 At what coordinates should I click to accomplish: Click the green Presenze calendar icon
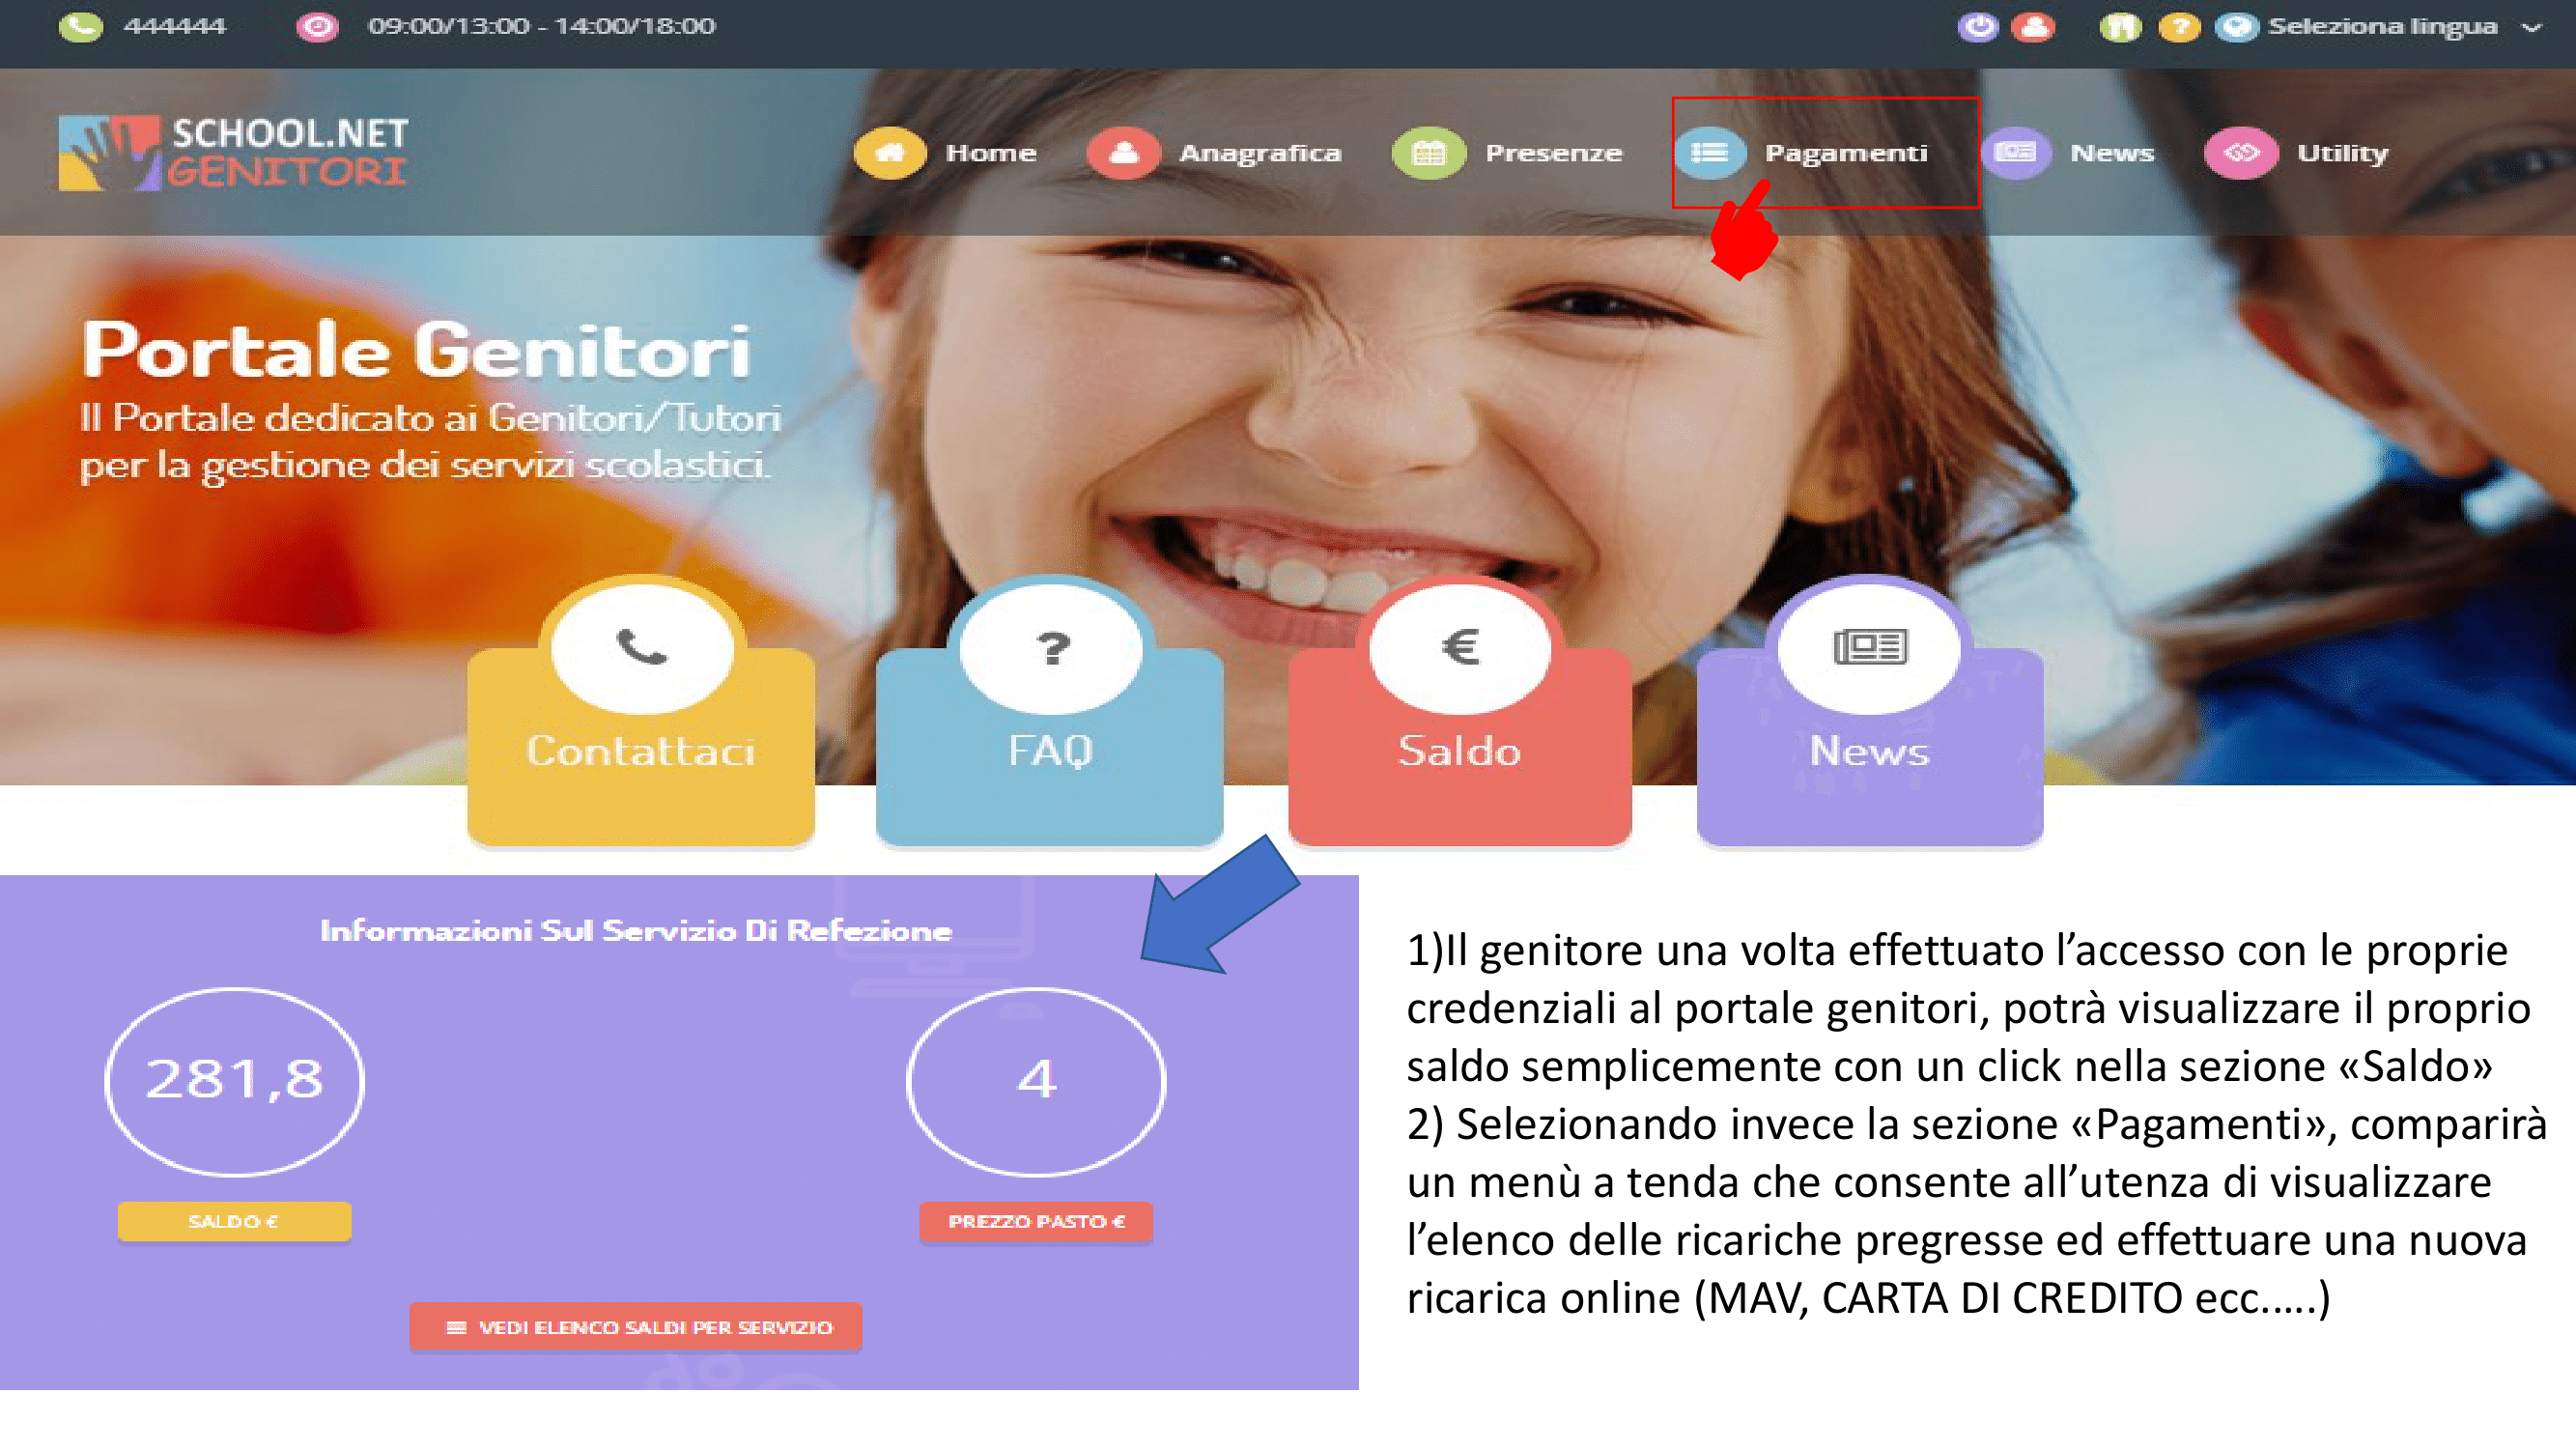tap(1429, 153)
